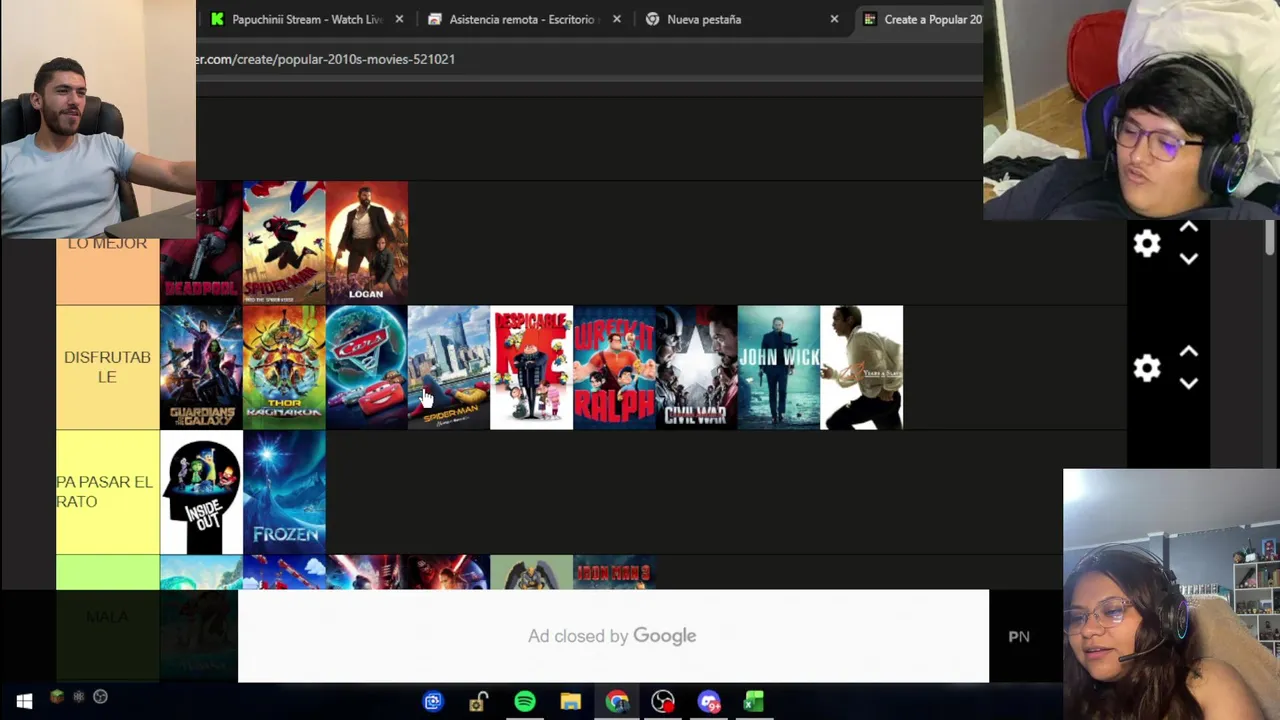Open settings gear for DISFRUTABLE row
The image size is (1280, 720).
pos(1147,368)
